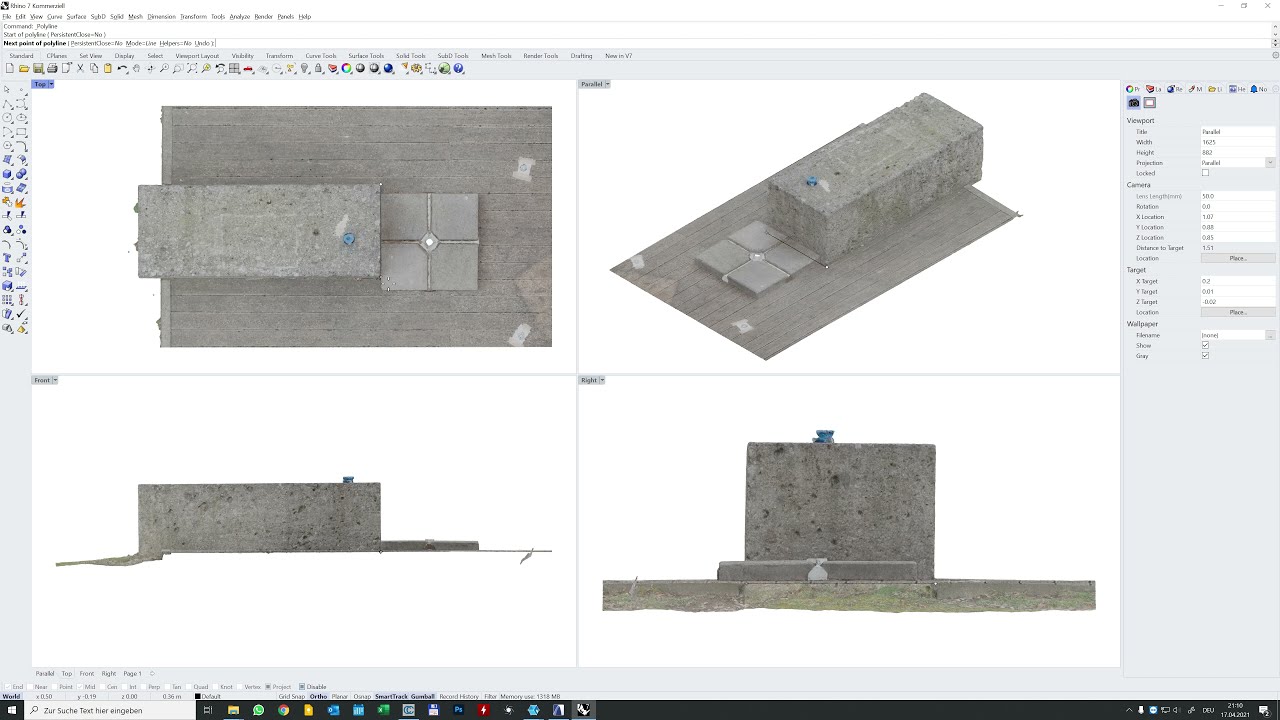Select the Pan hand tool icon
The width and height of the screenshot is (1280, 720).
[x=137, y=68]
